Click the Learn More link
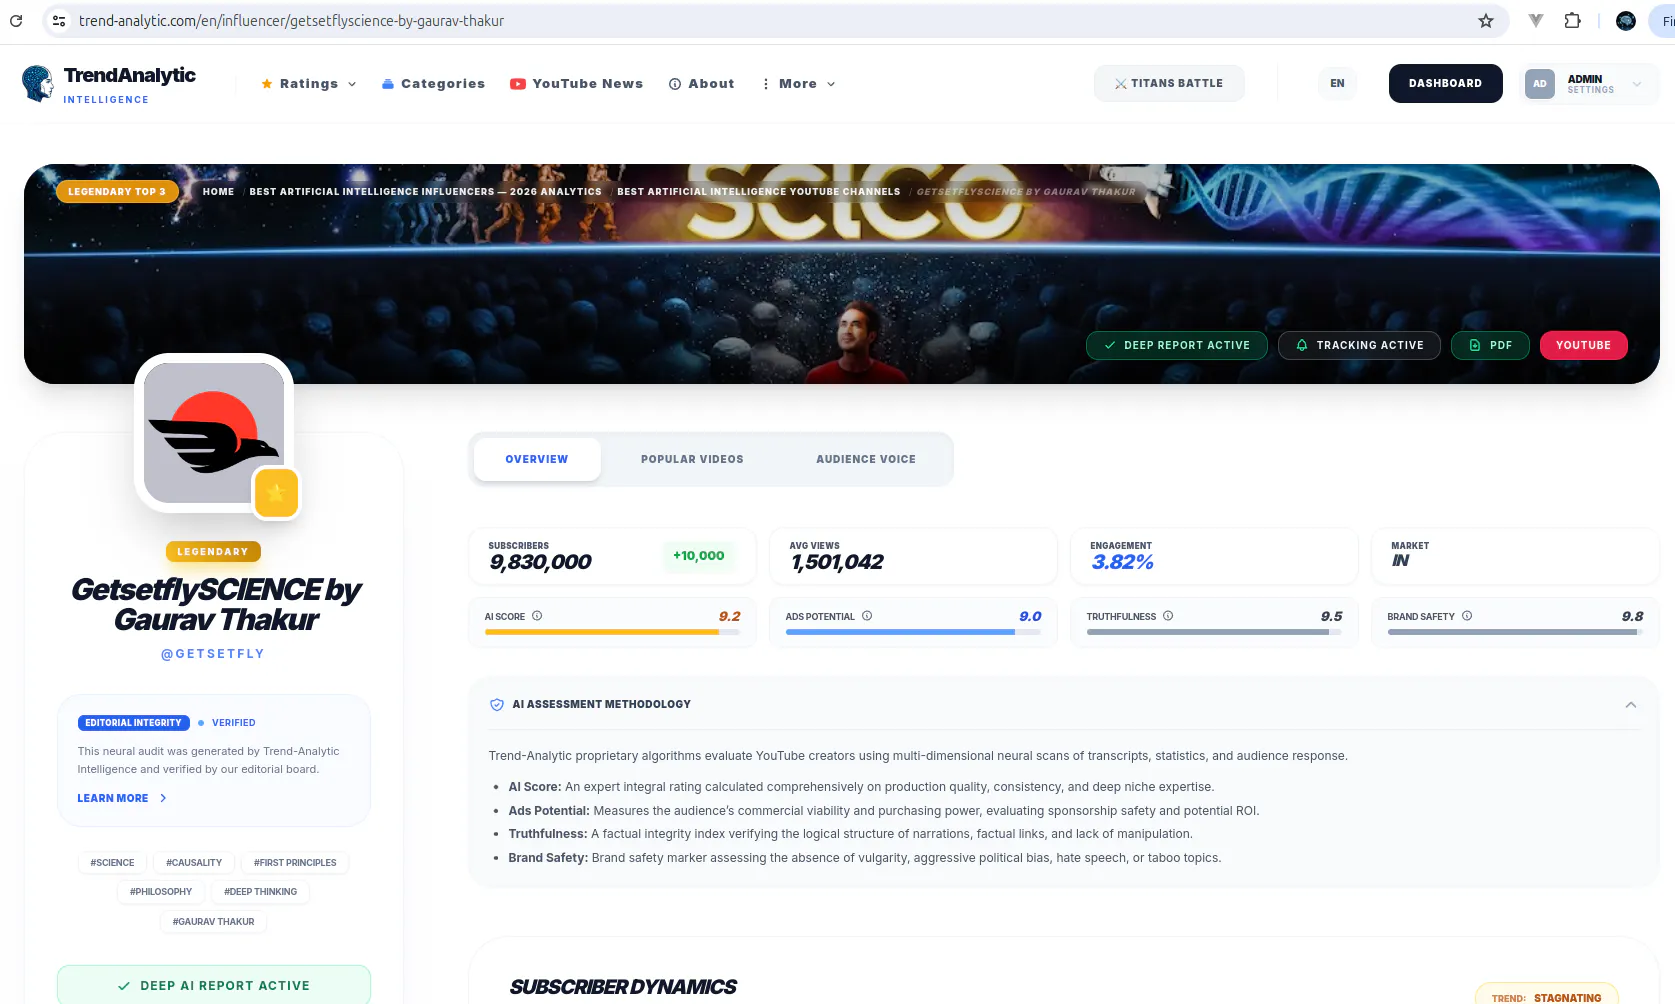 (122, 798)
